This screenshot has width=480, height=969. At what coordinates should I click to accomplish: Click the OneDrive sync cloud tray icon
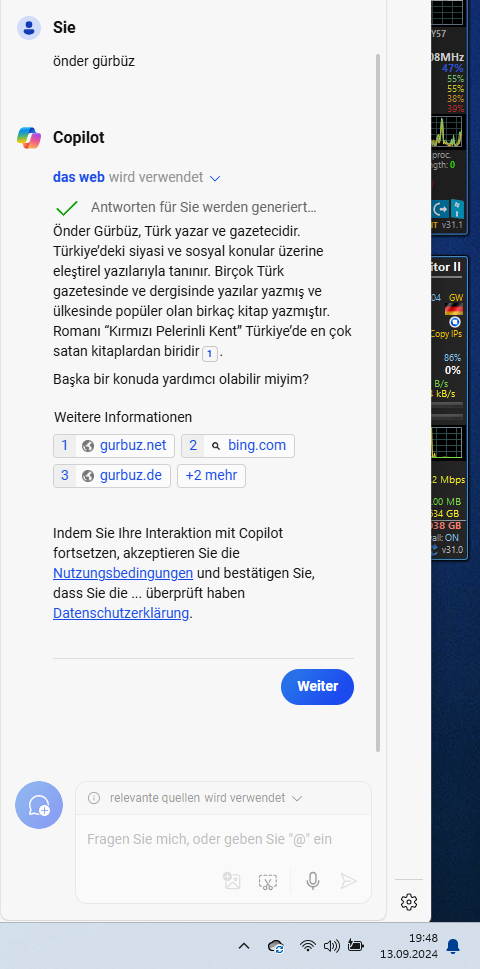point(276,946)
